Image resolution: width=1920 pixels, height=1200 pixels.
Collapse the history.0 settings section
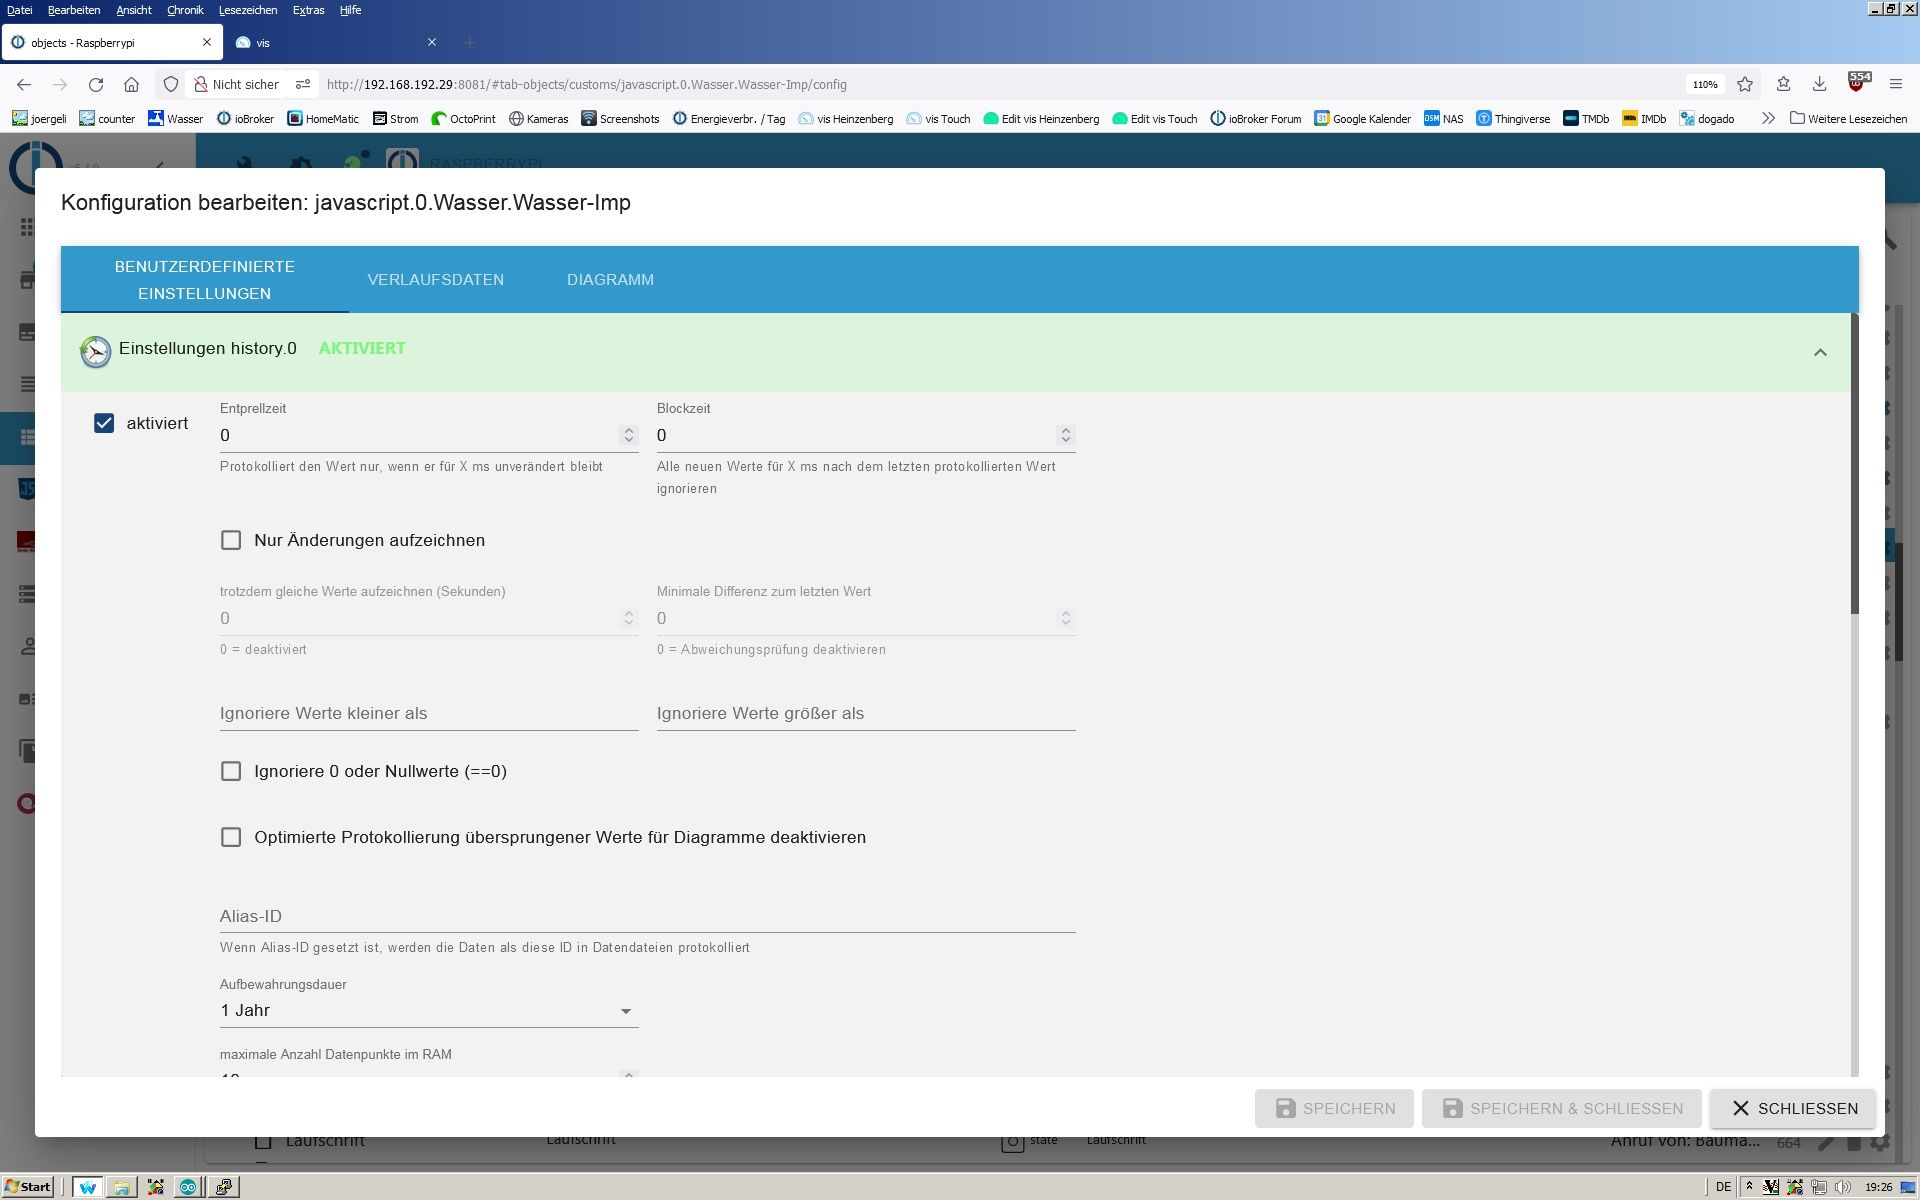(x=1820, y=352)
